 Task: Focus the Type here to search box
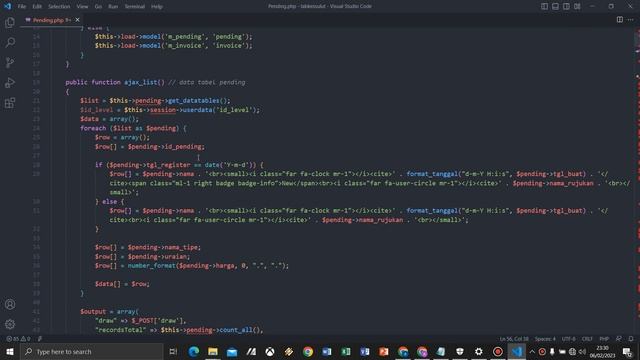(x=91, y=351)
